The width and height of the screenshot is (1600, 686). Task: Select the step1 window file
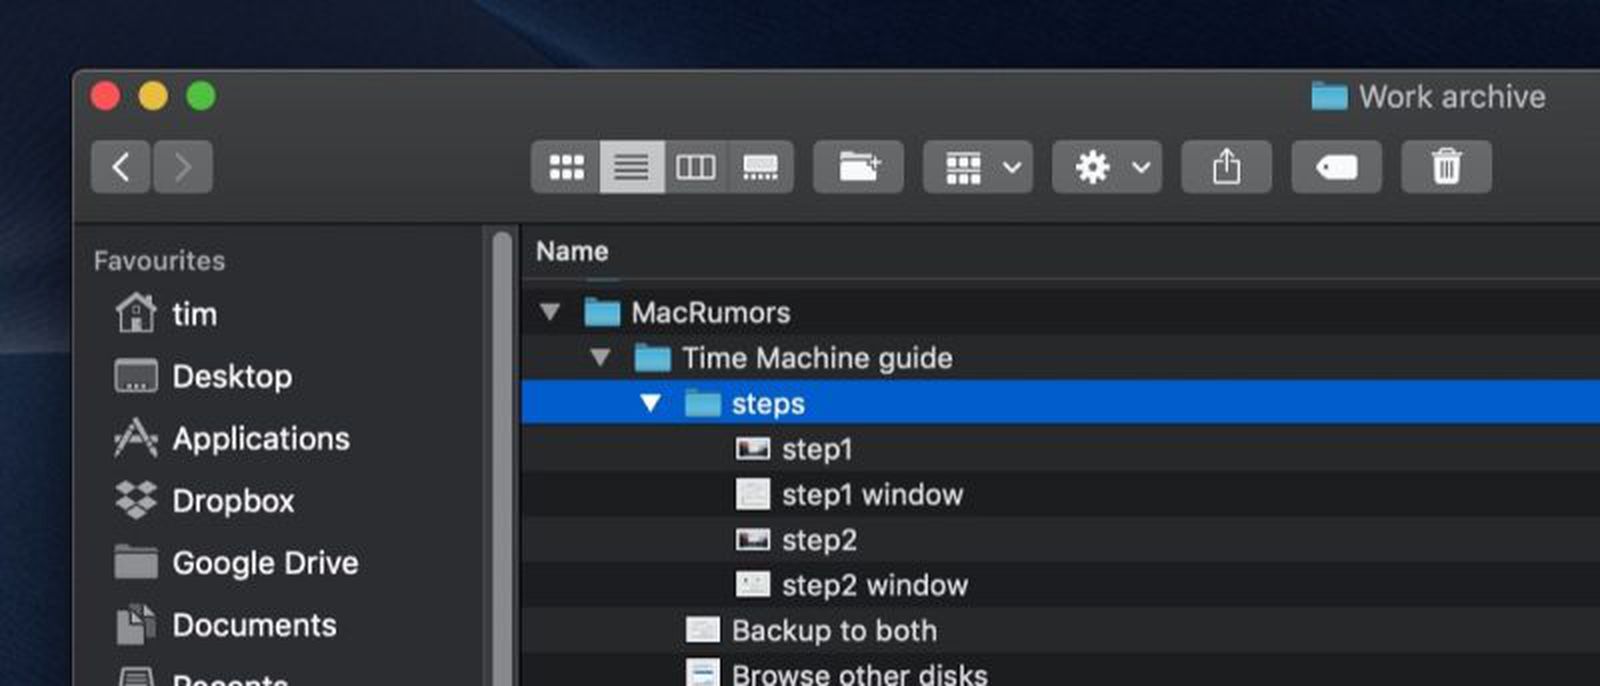point(871,495)
